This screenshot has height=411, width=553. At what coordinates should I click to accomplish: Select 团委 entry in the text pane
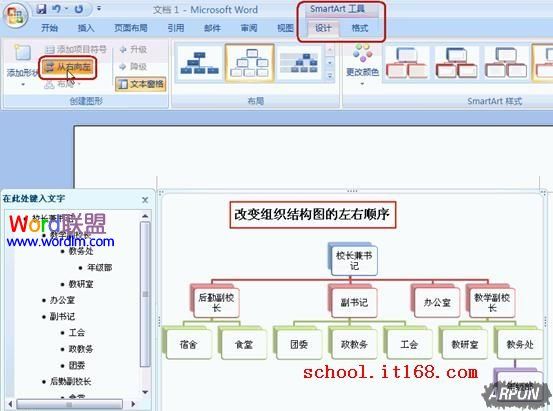pos(77,365)
